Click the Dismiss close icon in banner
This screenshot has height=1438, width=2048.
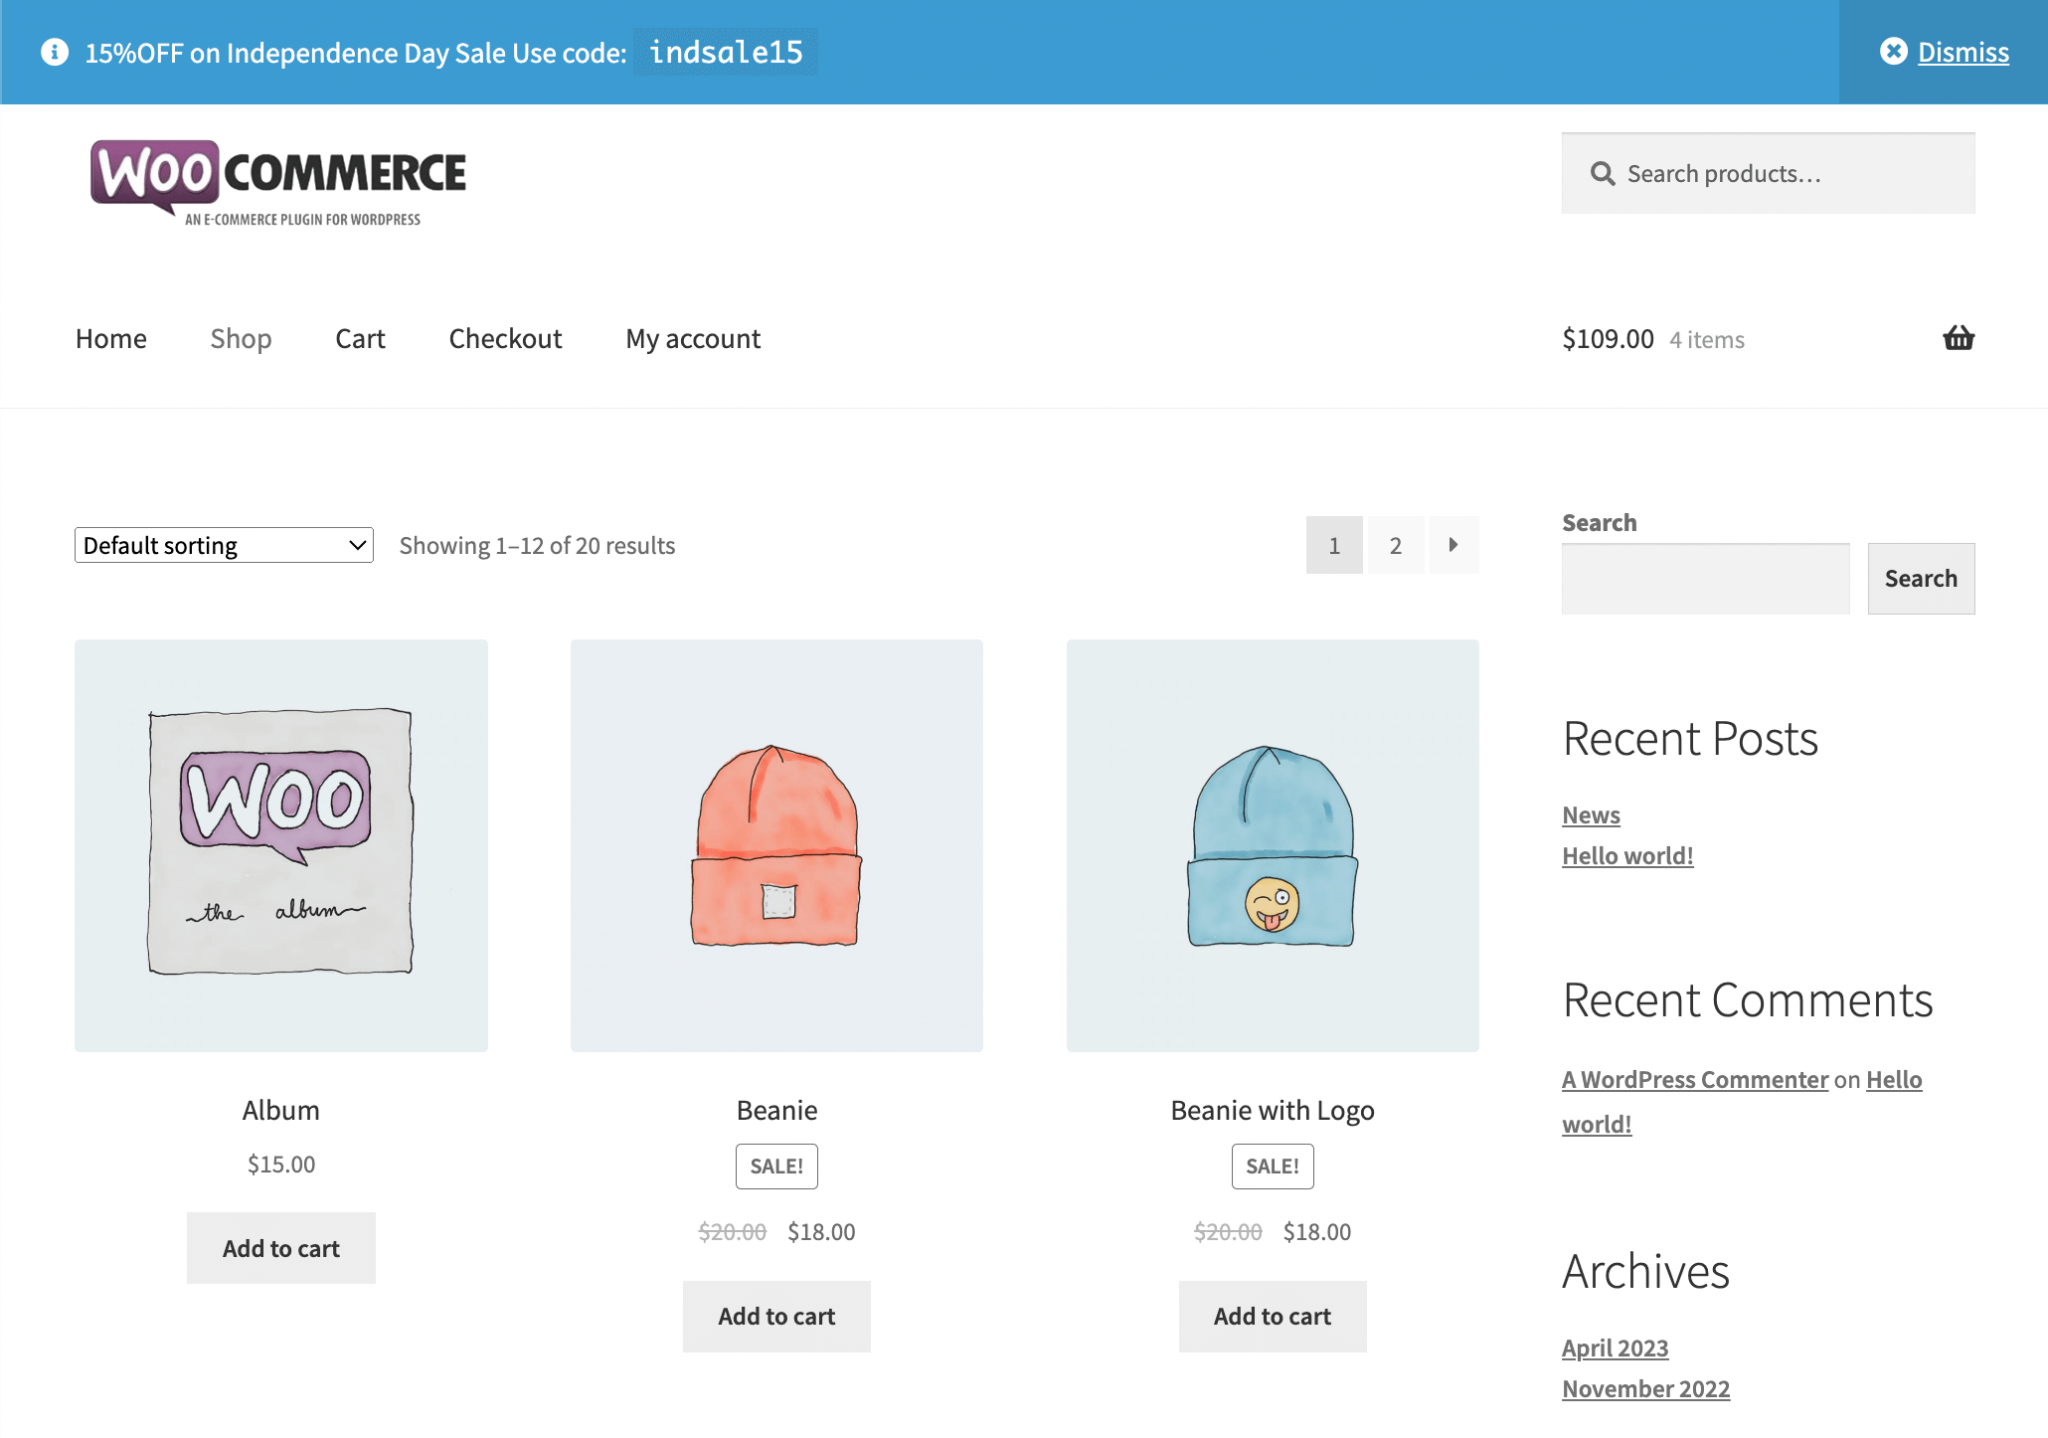pos(1893,51)
